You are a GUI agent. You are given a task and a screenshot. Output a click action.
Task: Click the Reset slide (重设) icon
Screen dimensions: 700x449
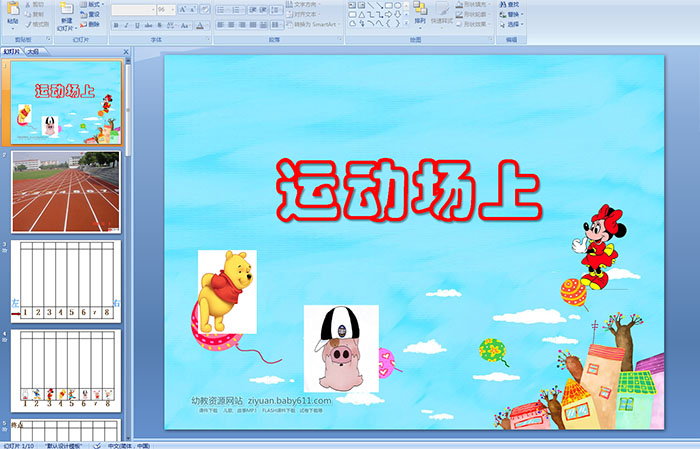point(92,15)
